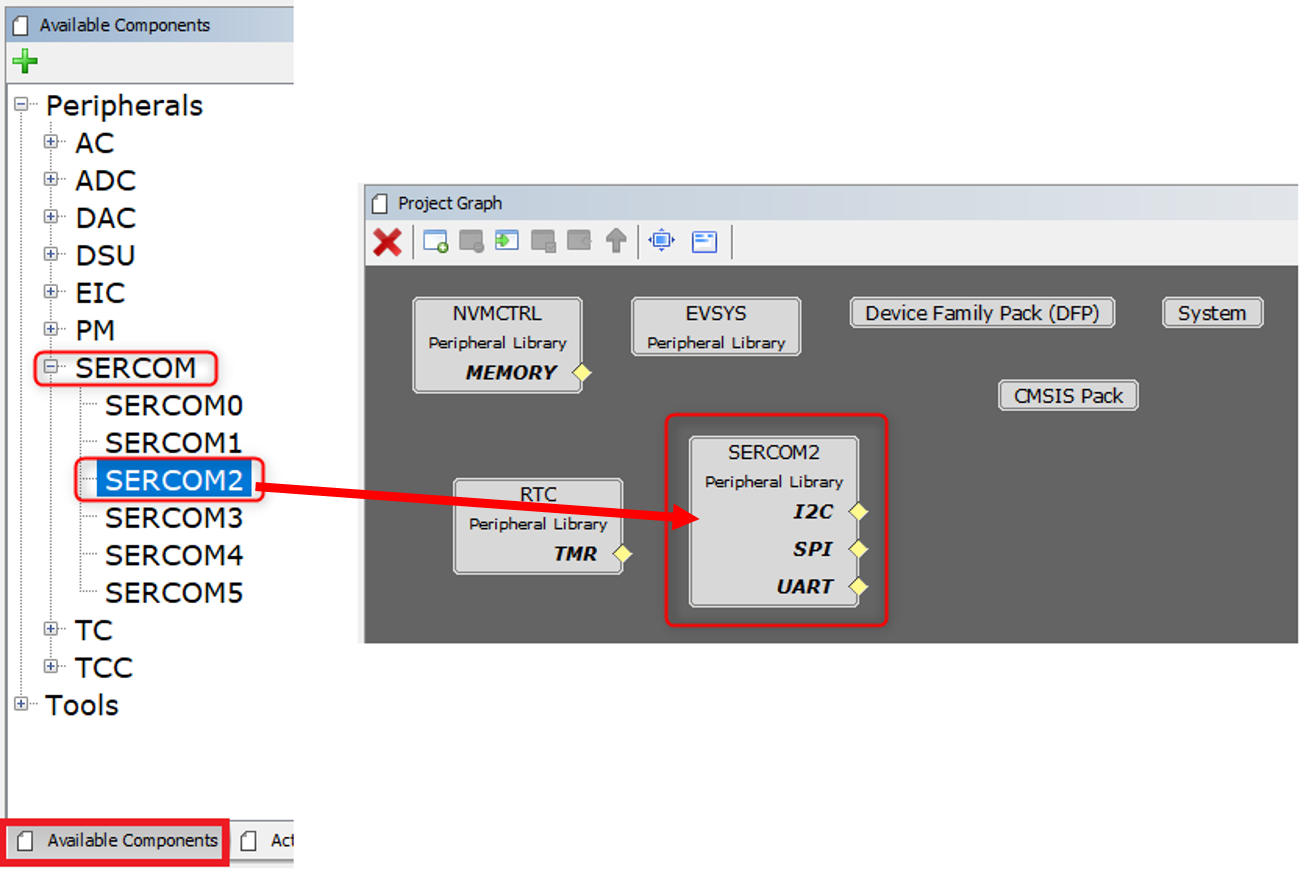Image resolution: width=1306 pixels, height=873 pixels.
Task: Expand the TCC tree node
Action: point(50,666)
